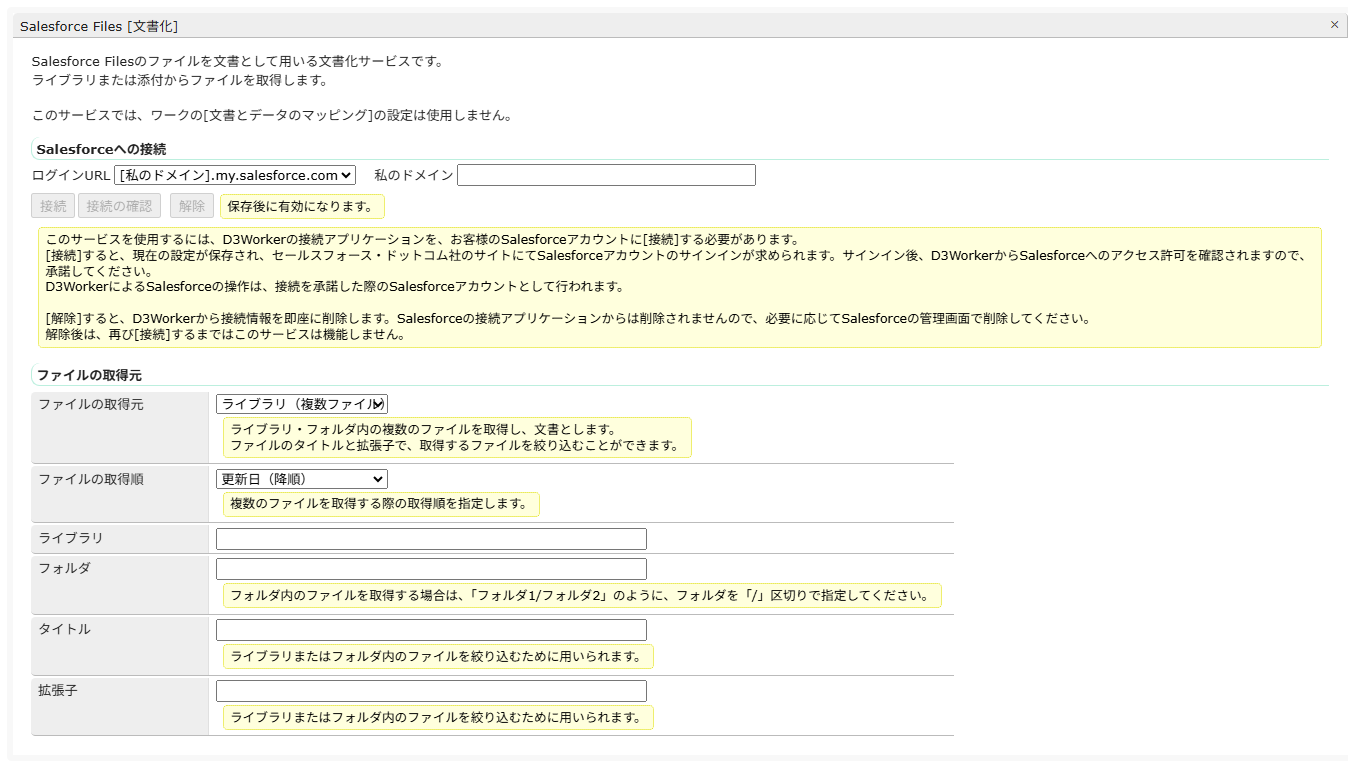Screen dimensions: 1348x771
Task: Open the ログインURL dropdown
Action: (x=235, y=175)
